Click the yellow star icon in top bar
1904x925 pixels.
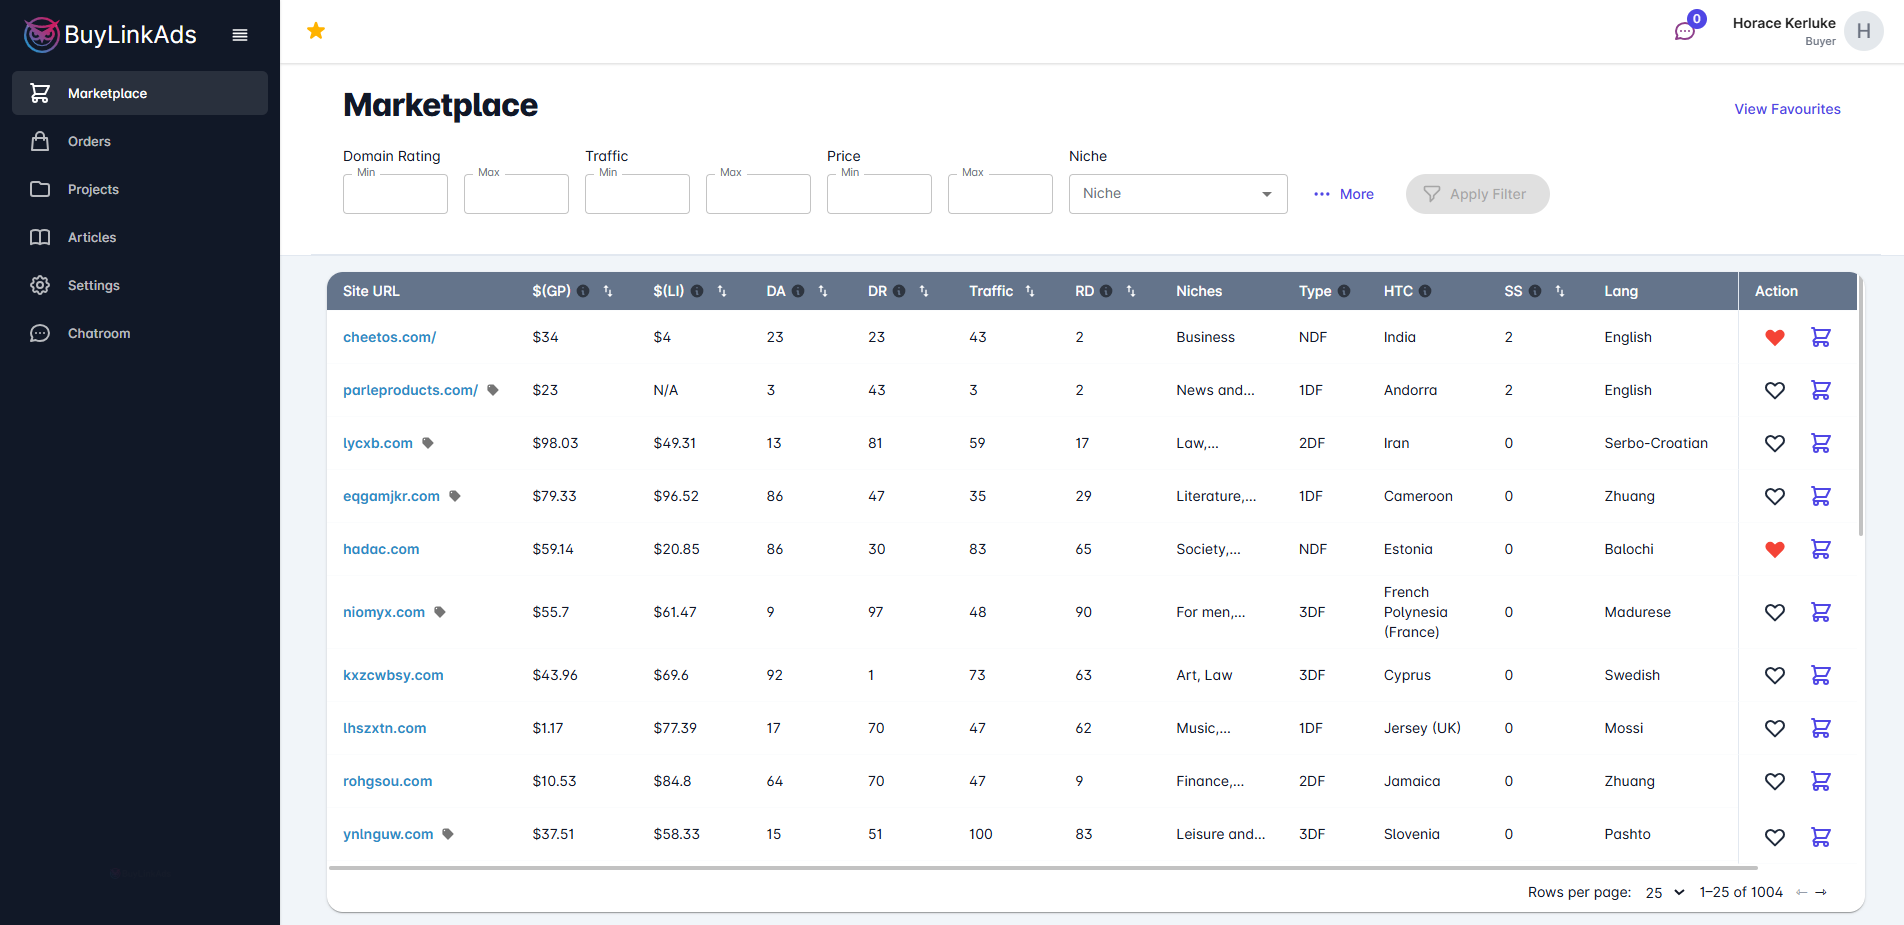click(316, 31)
